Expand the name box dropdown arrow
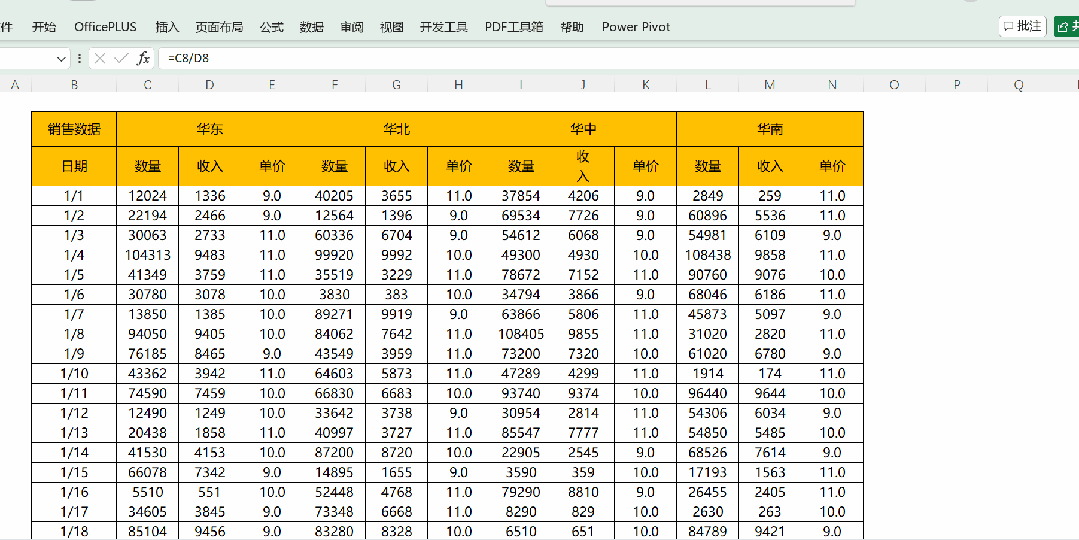This screenshot has height=540, width=1079. pos(64,59)
